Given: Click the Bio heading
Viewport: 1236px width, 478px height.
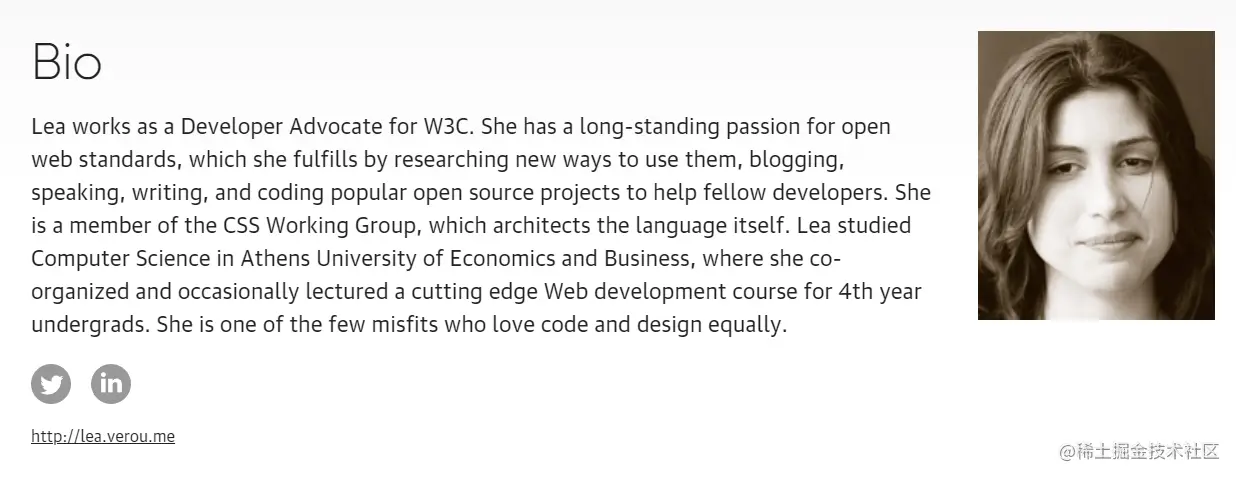Looking at the screenshot, I should (67, 62).
